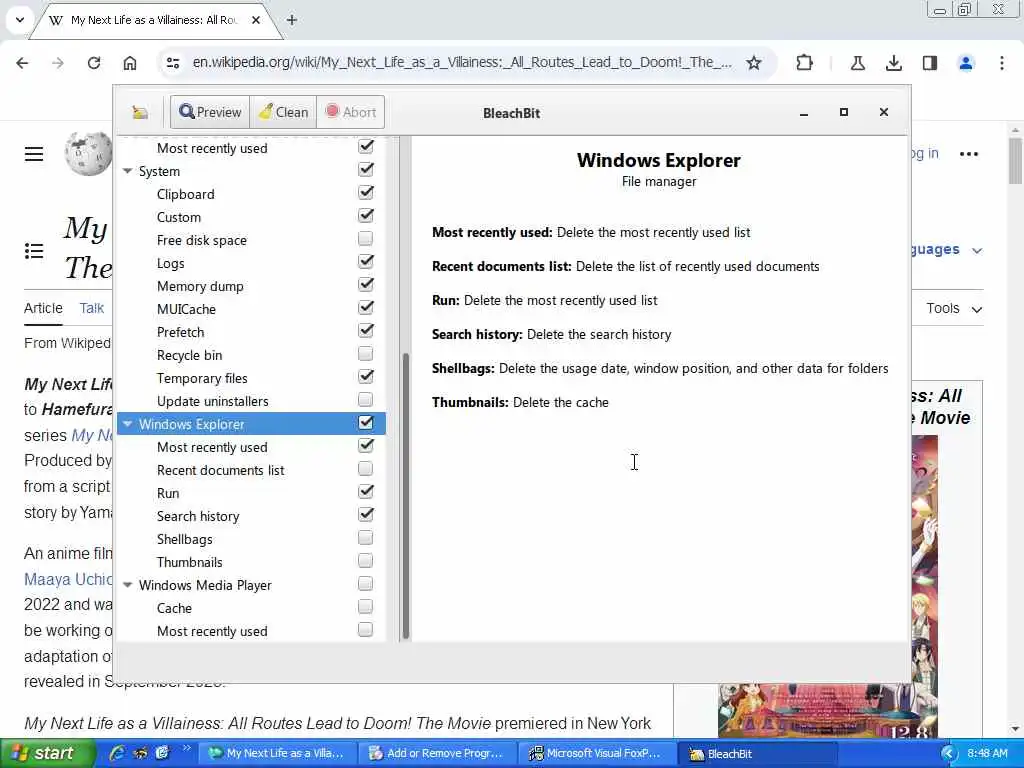
Task: Open the show-more quick launch chevron
Action: [x=186, y=748]
